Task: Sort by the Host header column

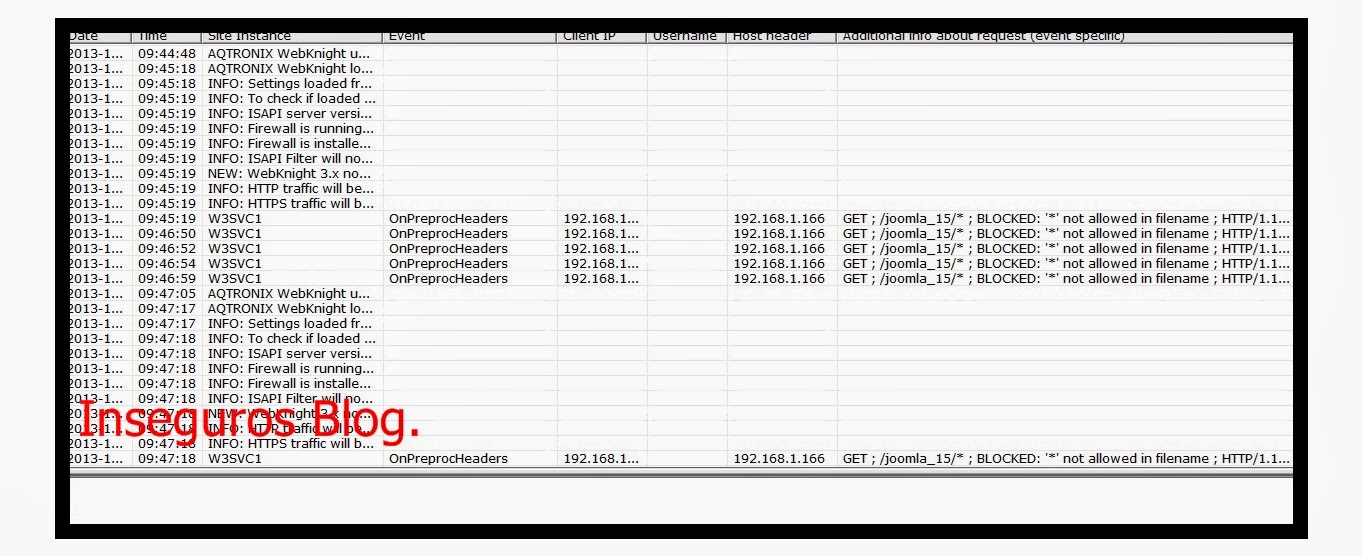Action: pos(781,37)
